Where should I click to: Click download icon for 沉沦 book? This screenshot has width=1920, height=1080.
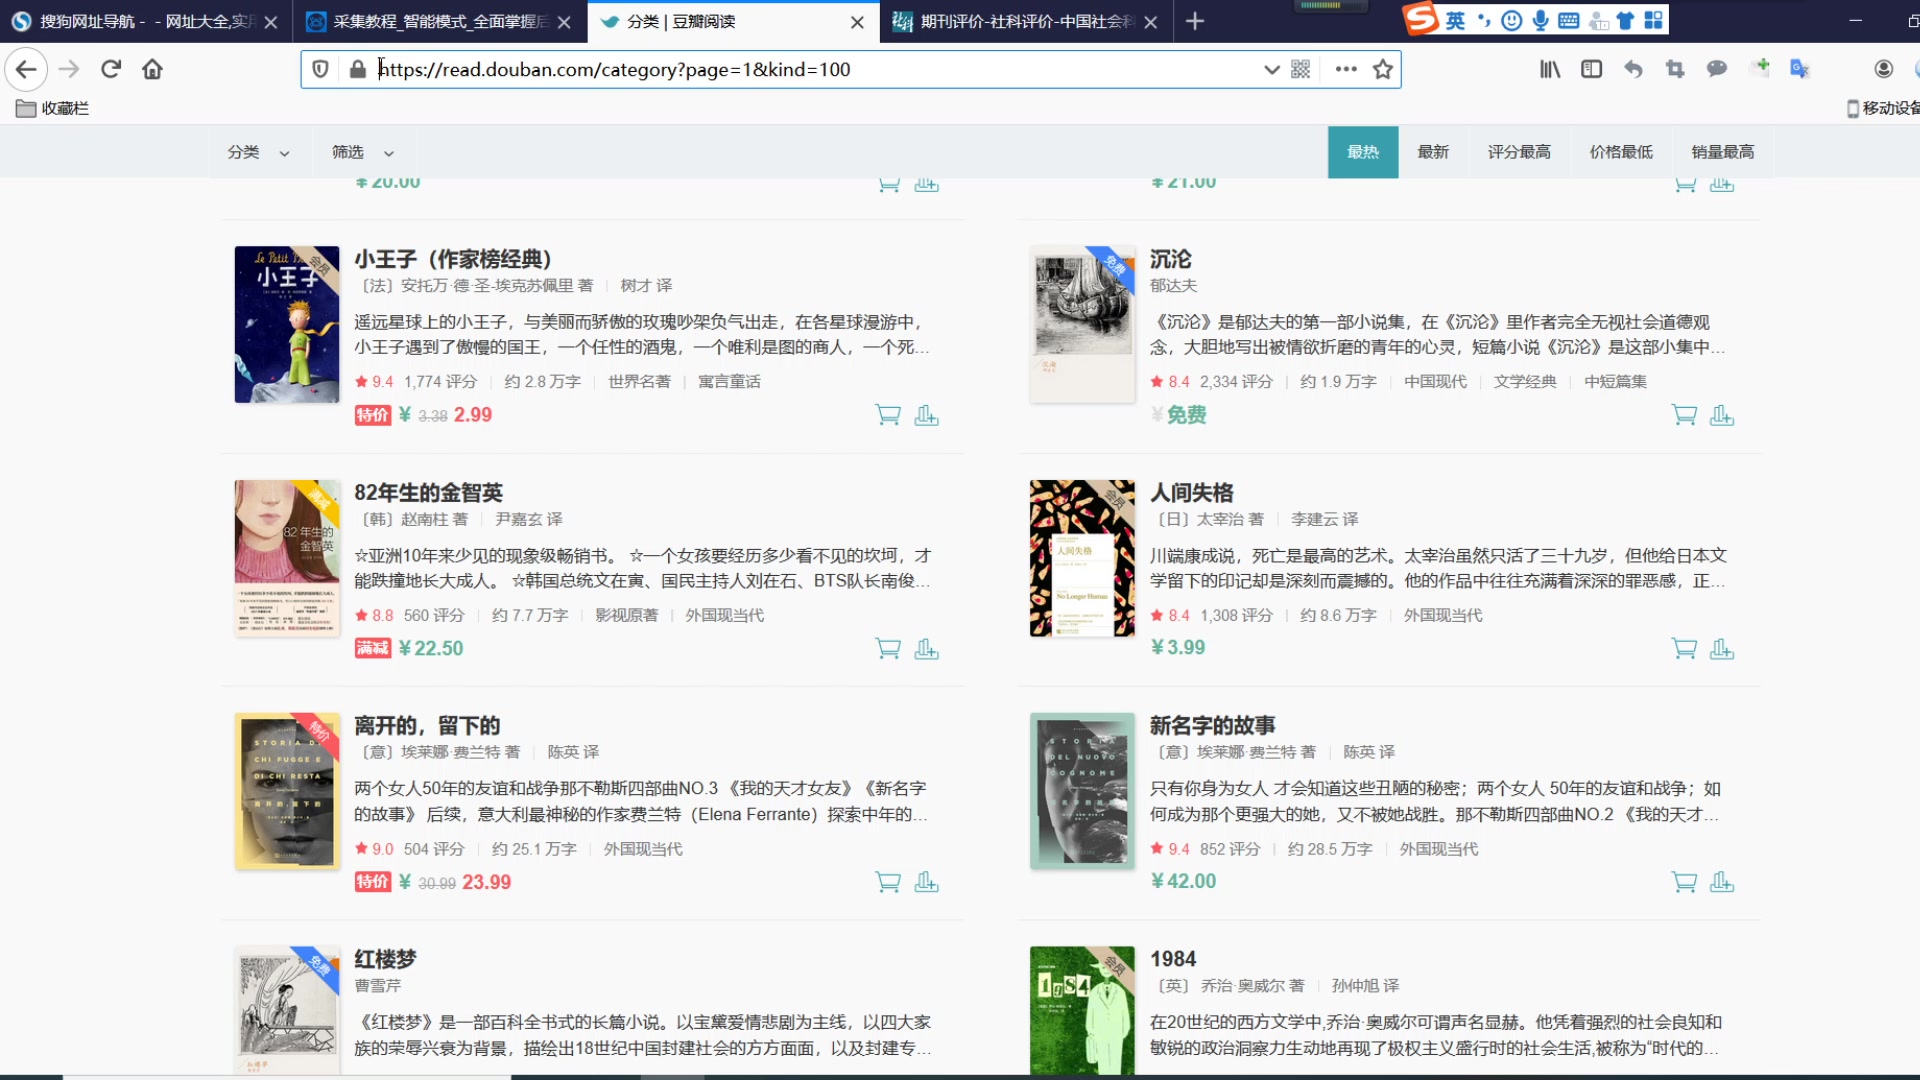[x=1721, y=415]
